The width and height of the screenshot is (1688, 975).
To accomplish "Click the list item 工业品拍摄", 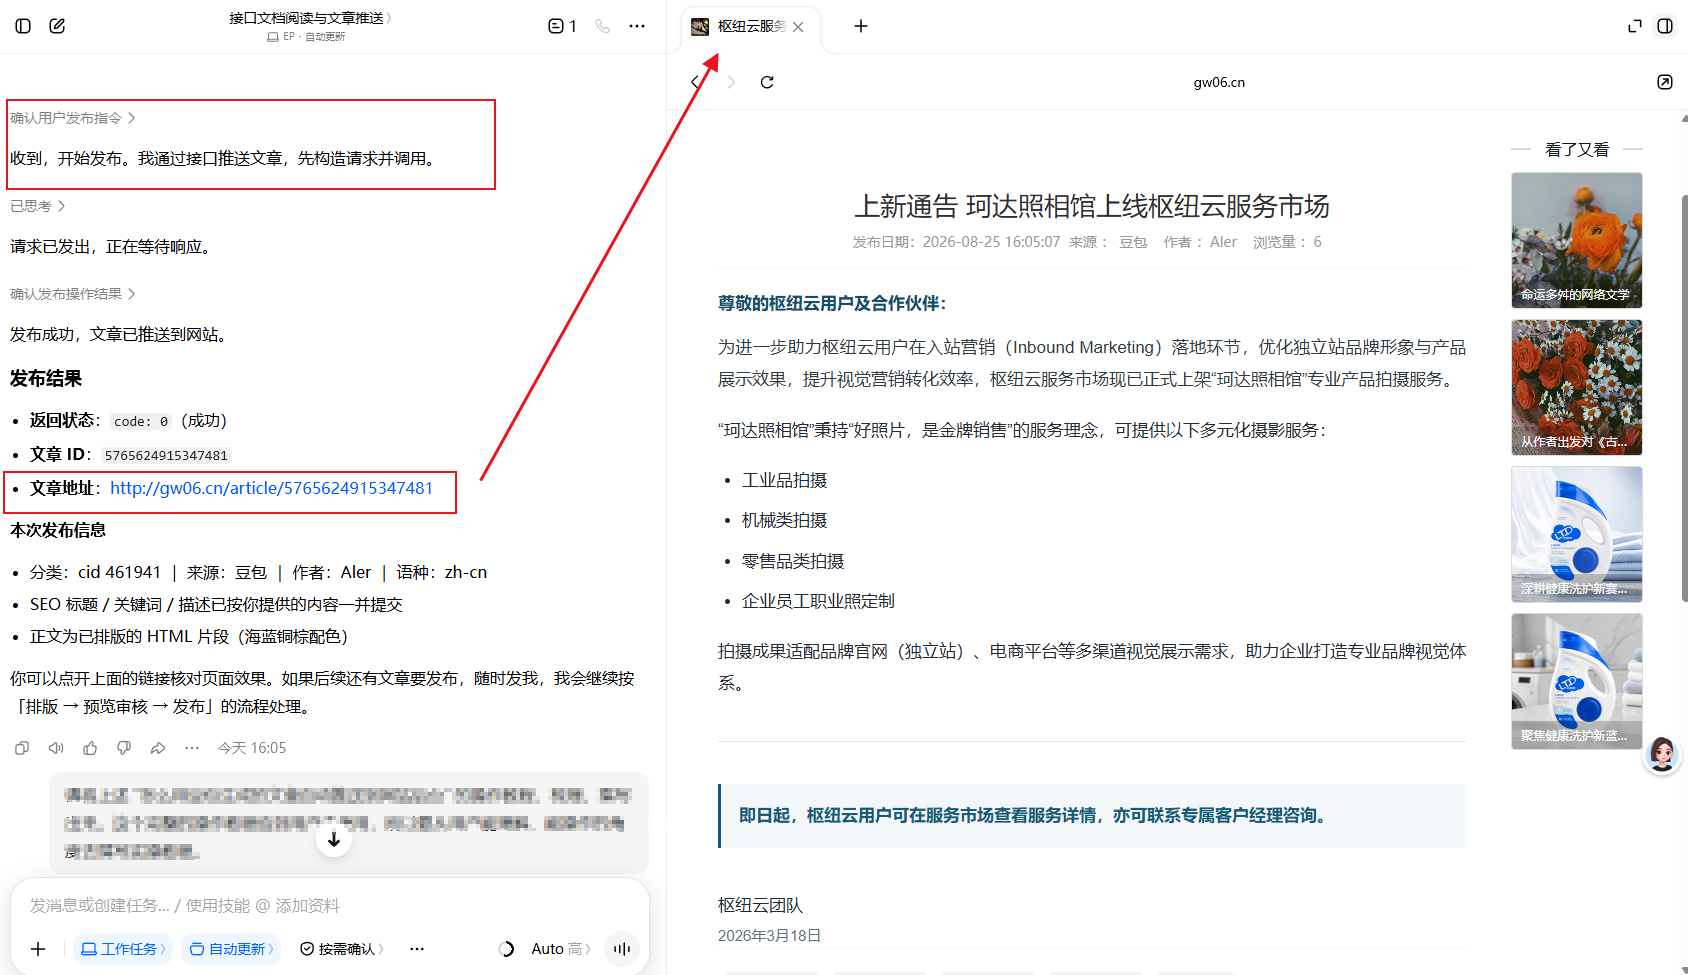I will pos(785,481).
